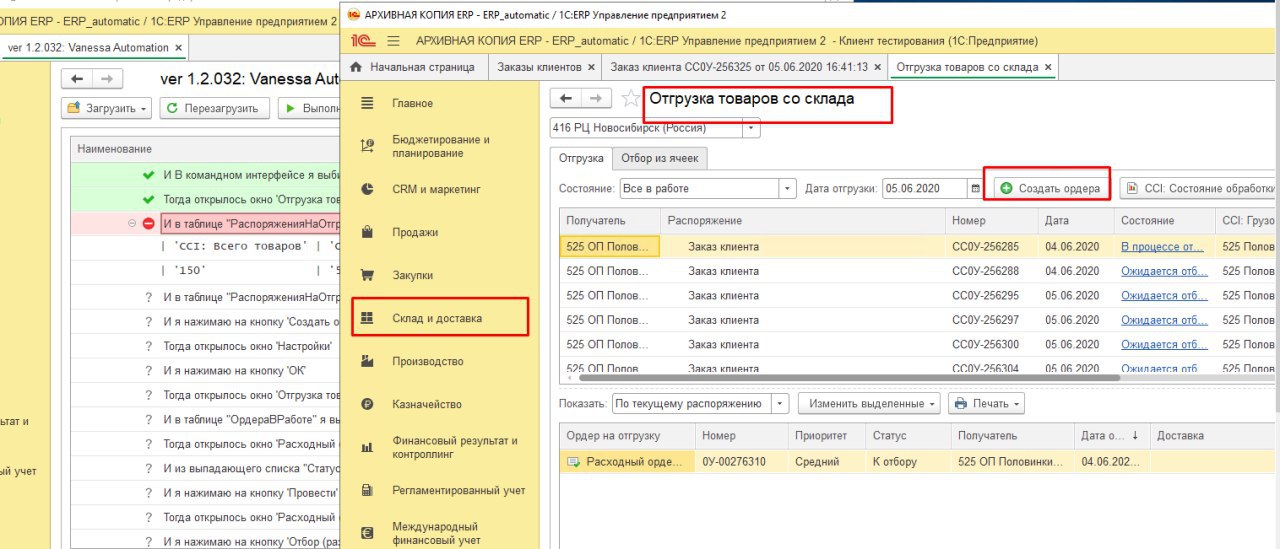Open the Производство section
The image size is (1280, 549).
pos(428,361)
